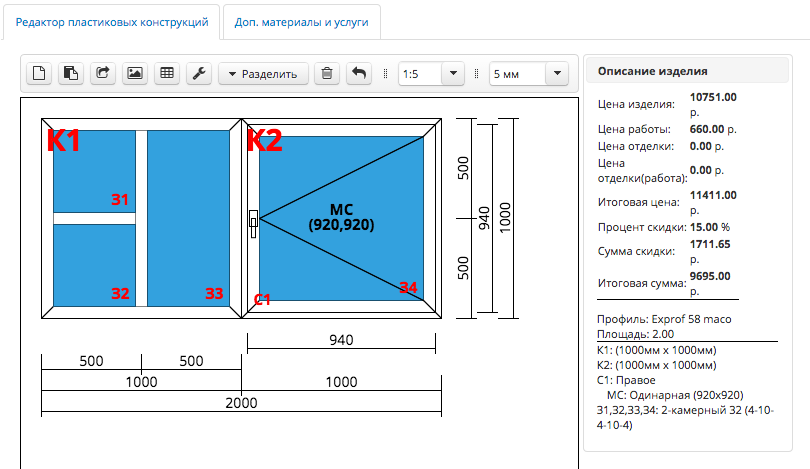
Task: Open the table grid icon
Action: pos(167,73)
